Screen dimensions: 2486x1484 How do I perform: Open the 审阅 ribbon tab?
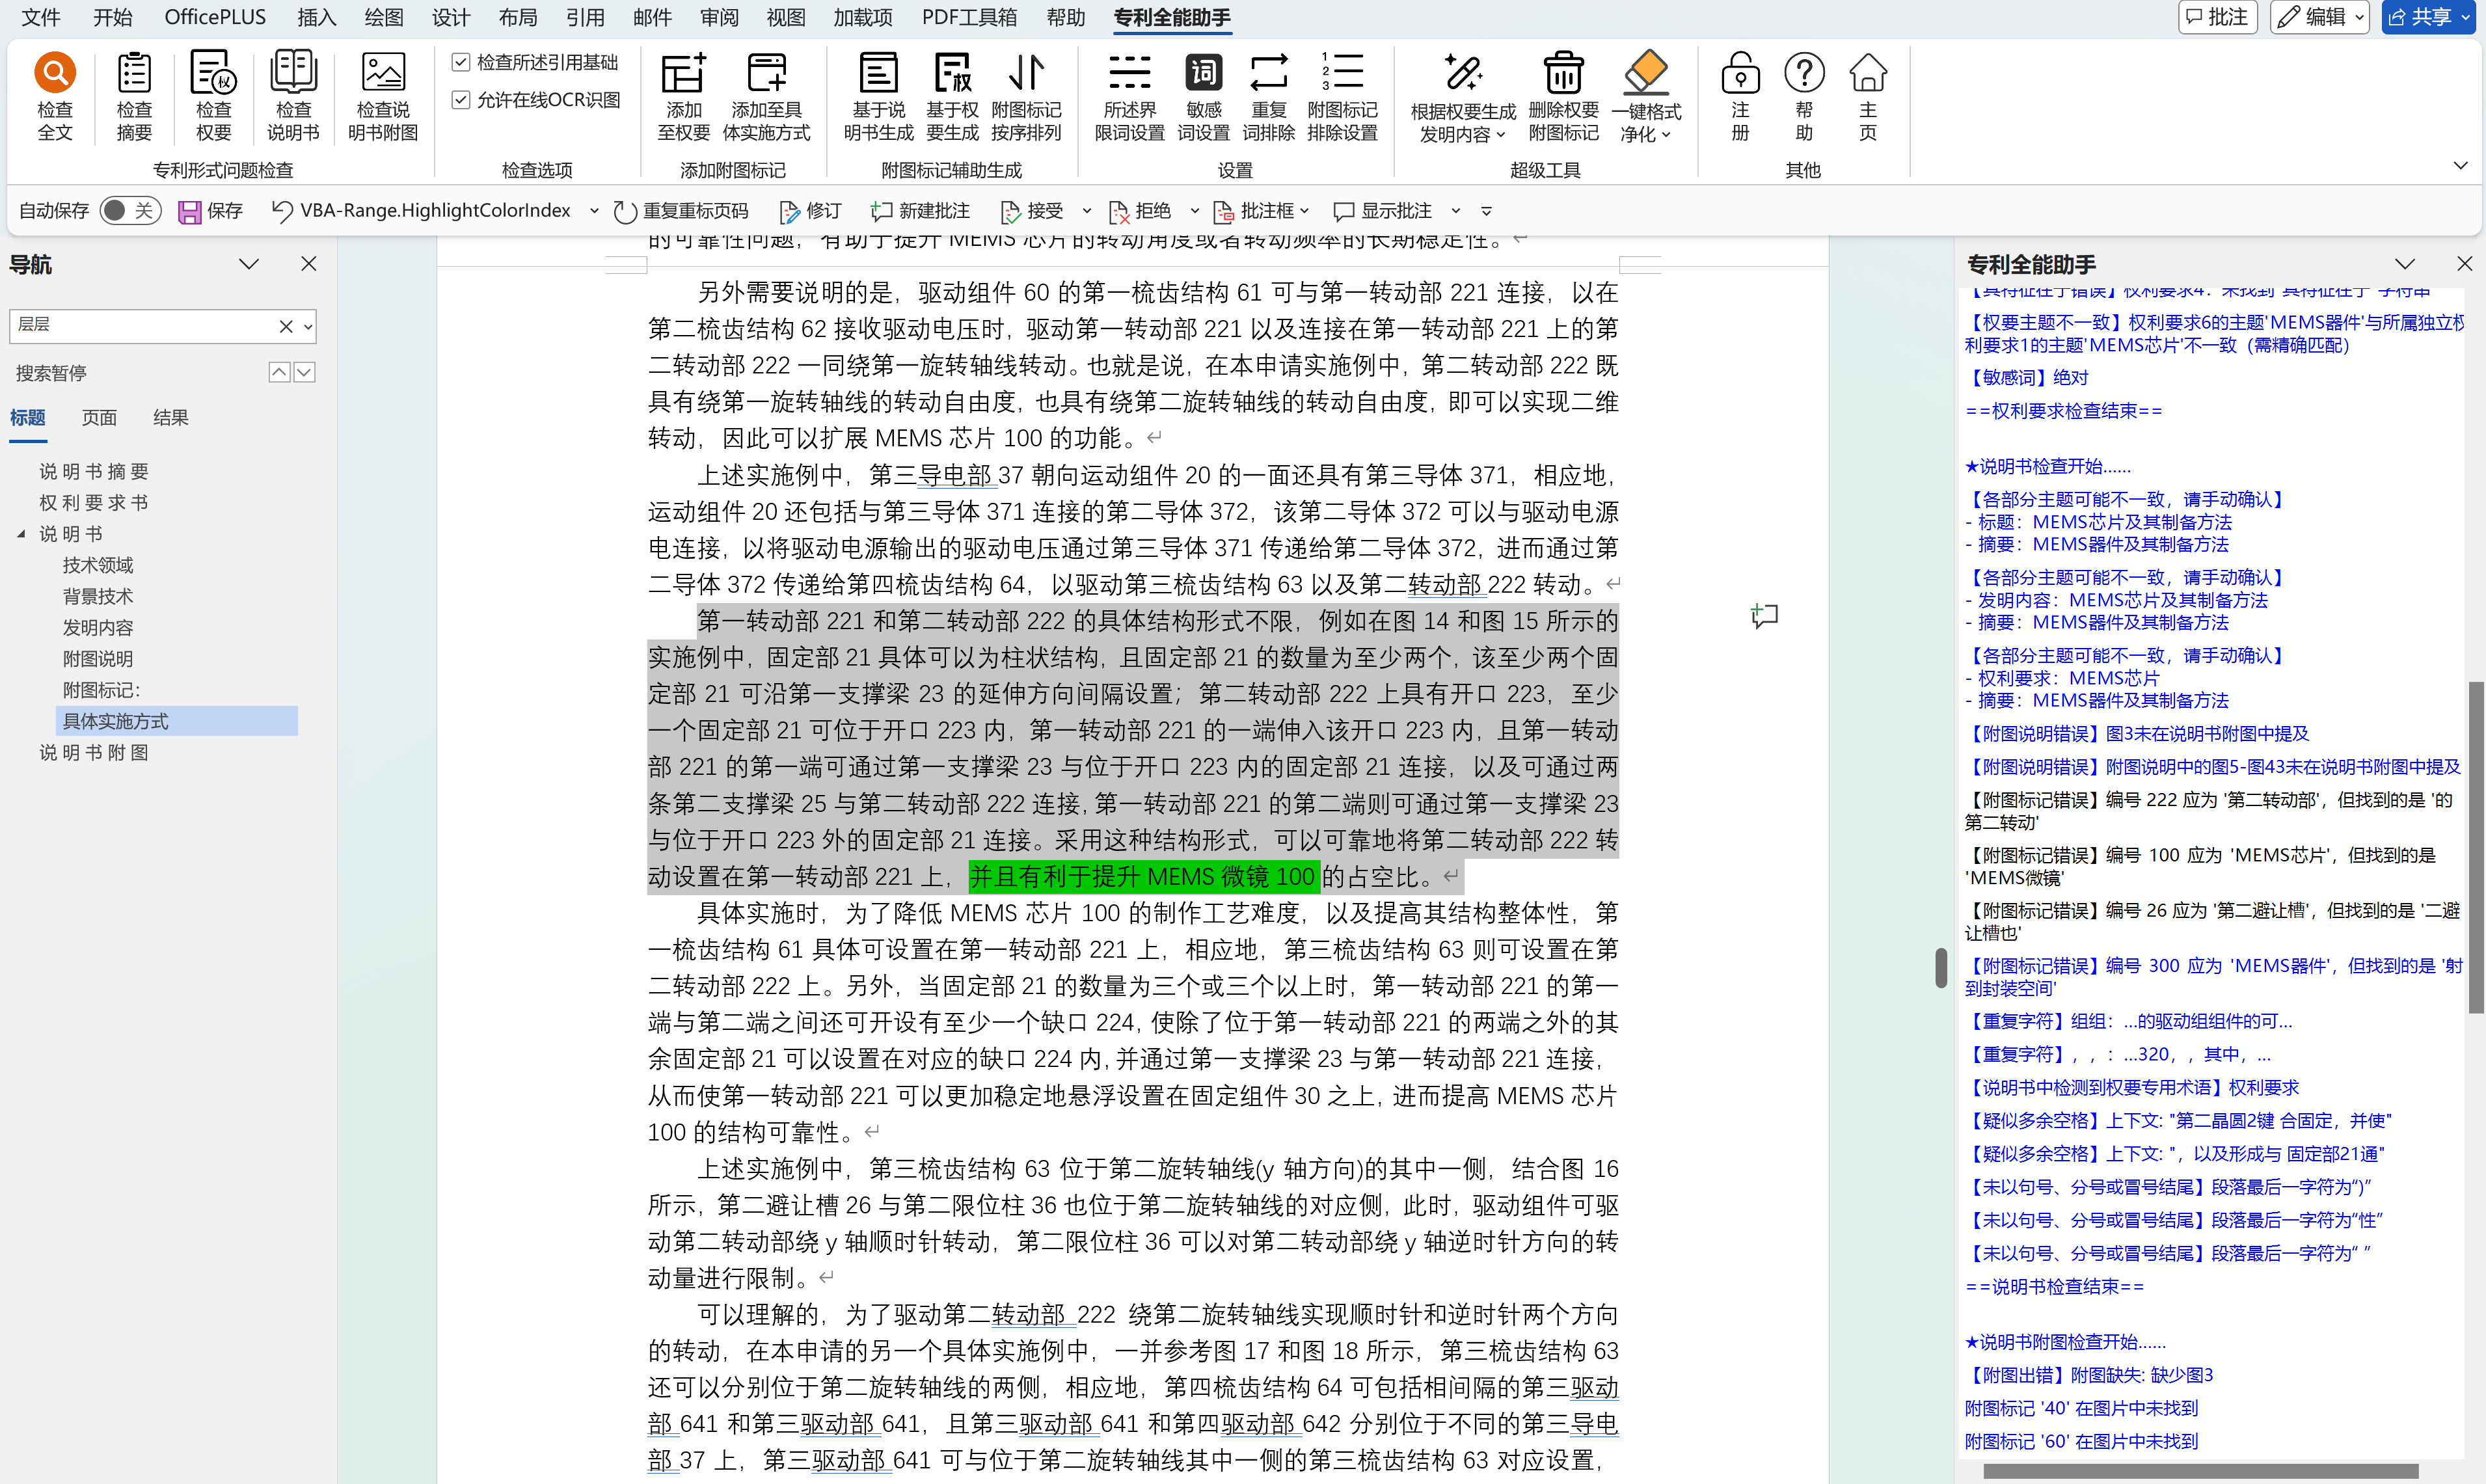click(x=719, y=17)
